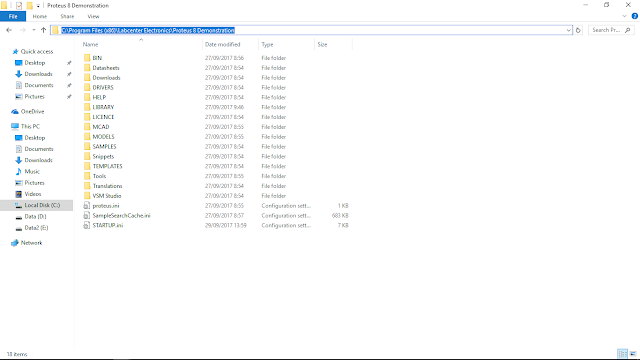Select the MODELS folder icon
The height and width of the screenshot is (360, 640).
click(x=87, y=137)
